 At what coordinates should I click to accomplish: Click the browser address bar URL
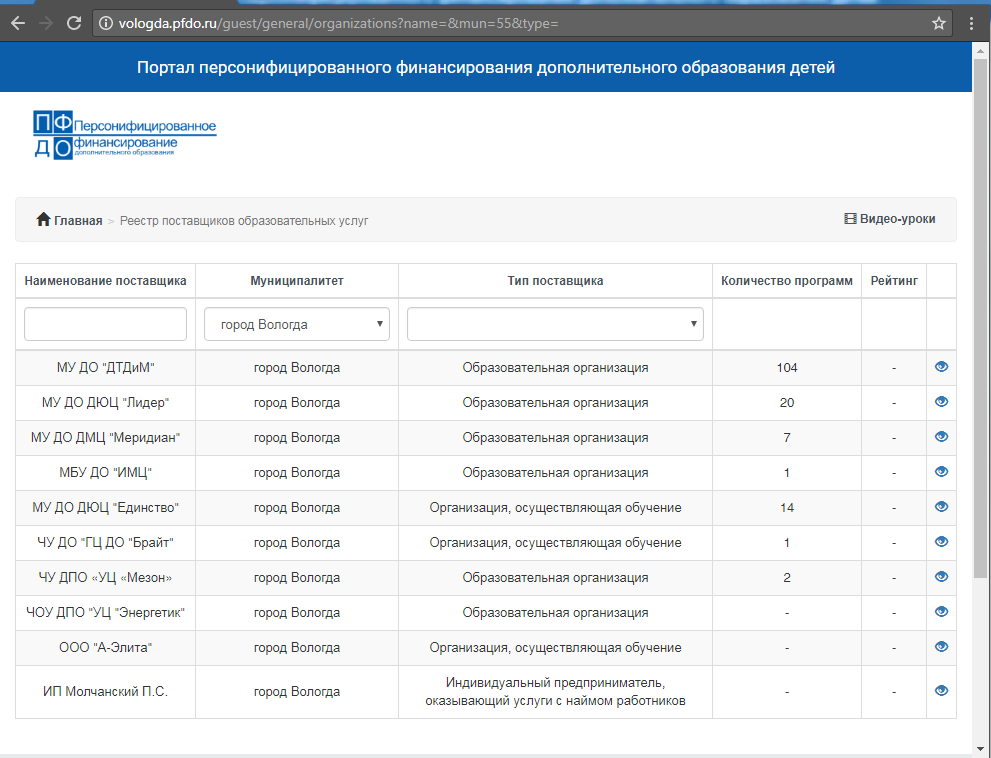[x=338, y=23]
